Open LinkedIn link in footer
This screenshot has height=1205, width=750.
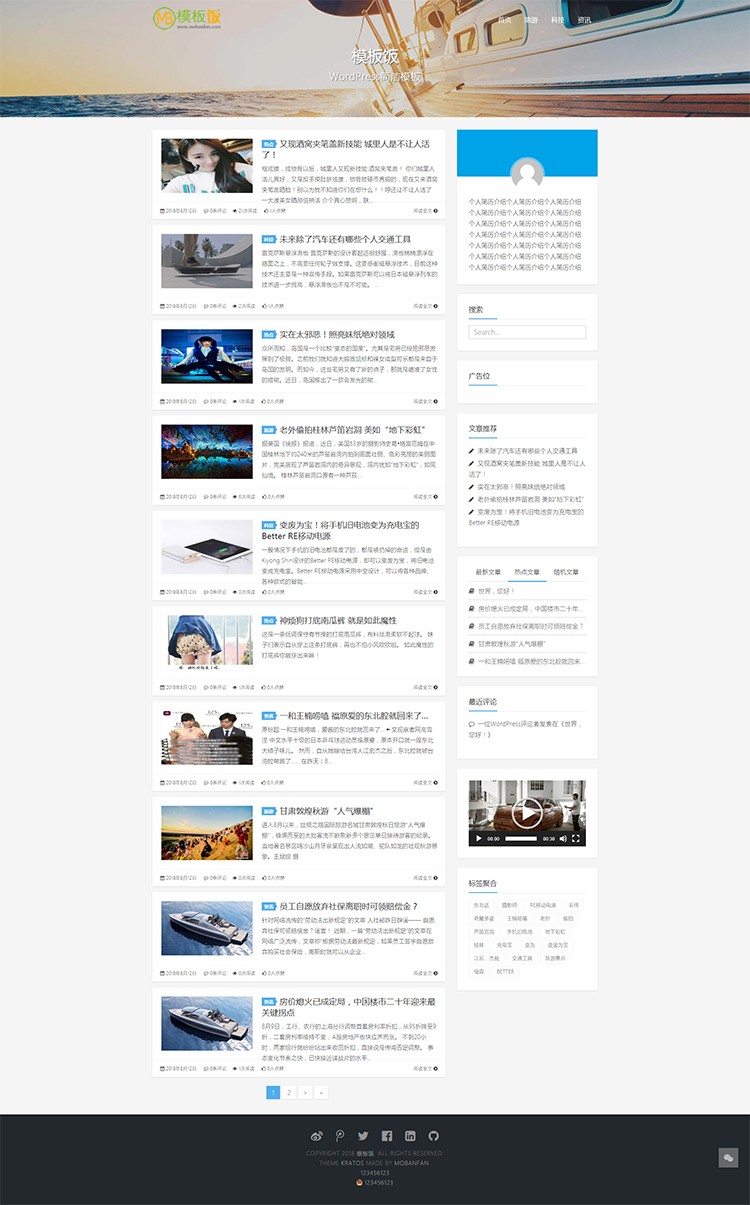tap(410, 1136)
